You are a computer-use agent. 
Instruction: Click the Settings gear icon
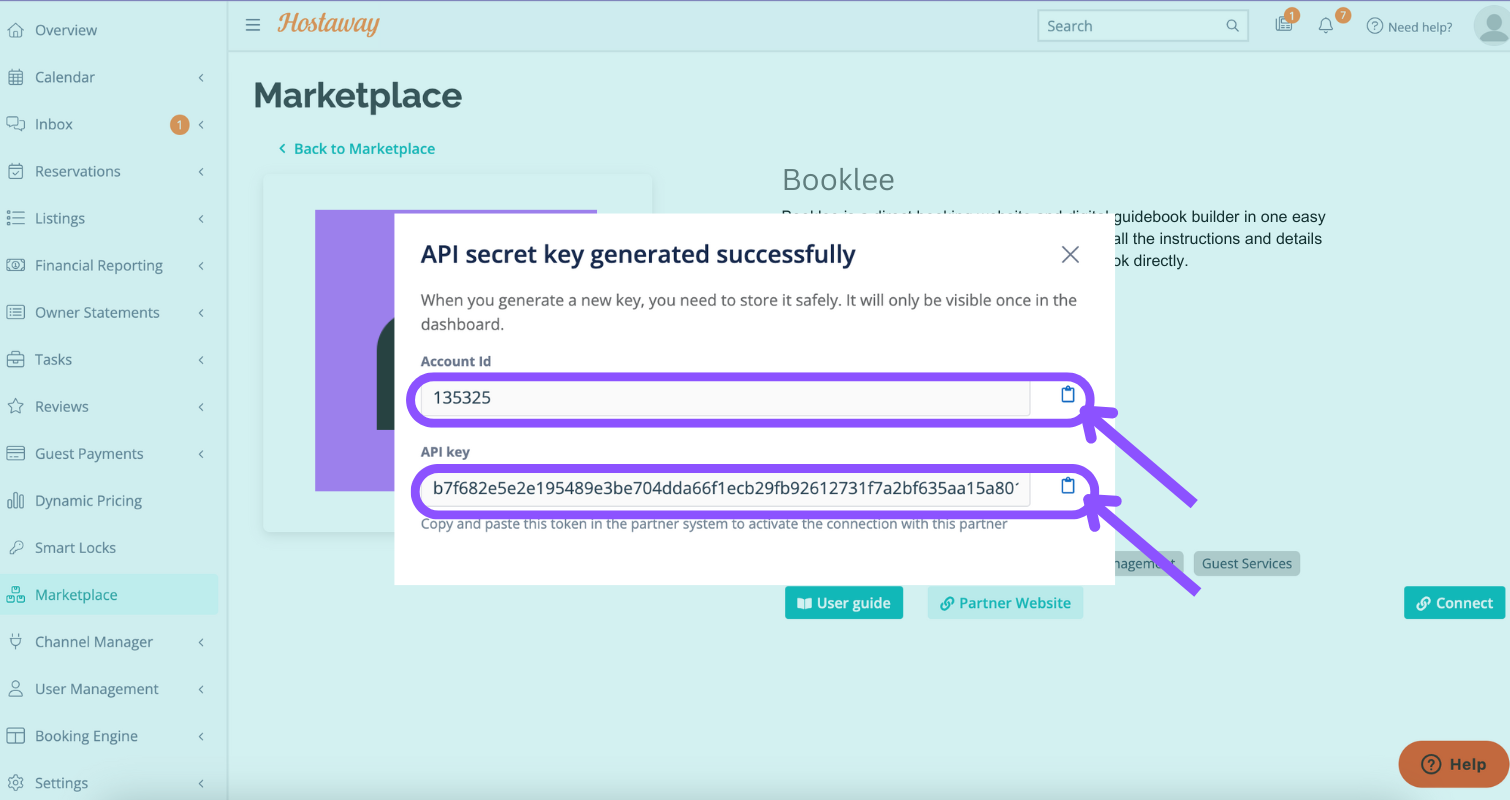coord(15,782)
